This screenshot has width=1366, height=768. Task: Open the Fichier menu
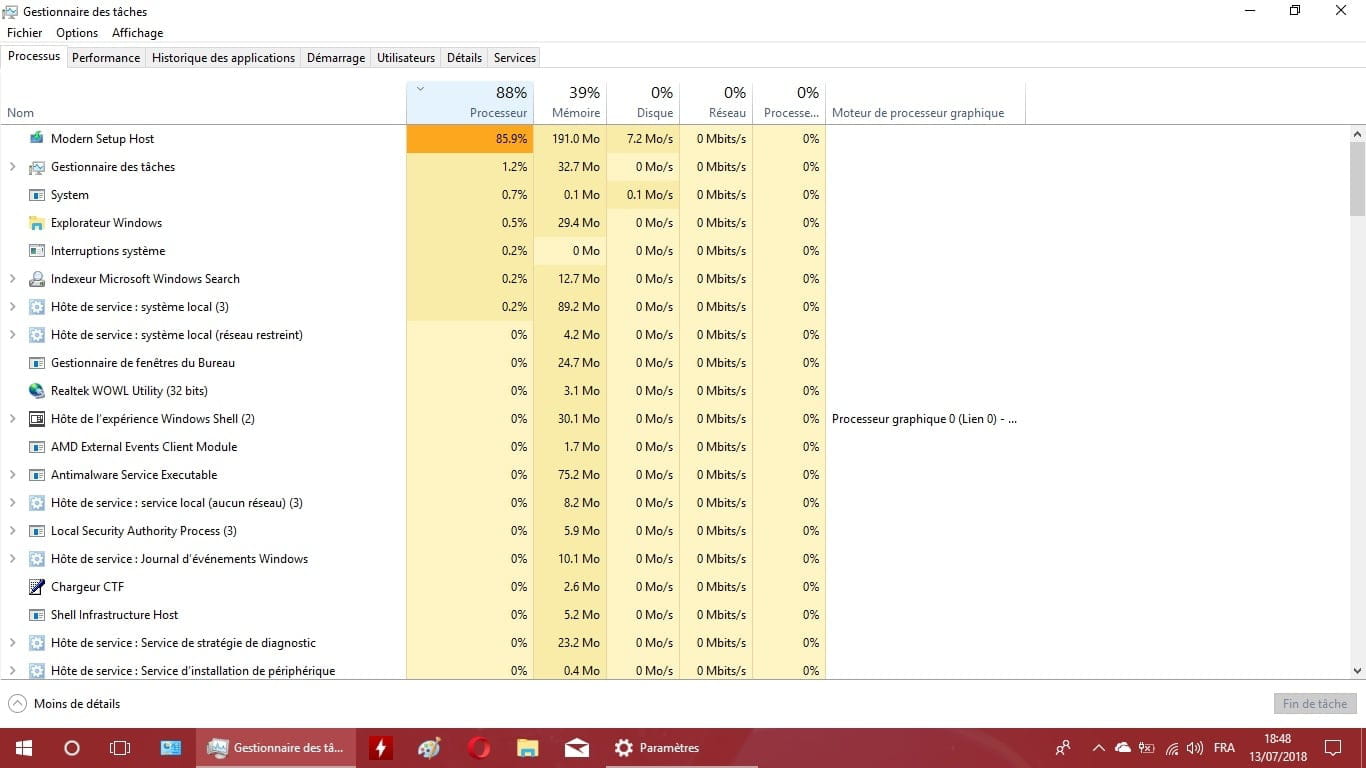point(25,33)
